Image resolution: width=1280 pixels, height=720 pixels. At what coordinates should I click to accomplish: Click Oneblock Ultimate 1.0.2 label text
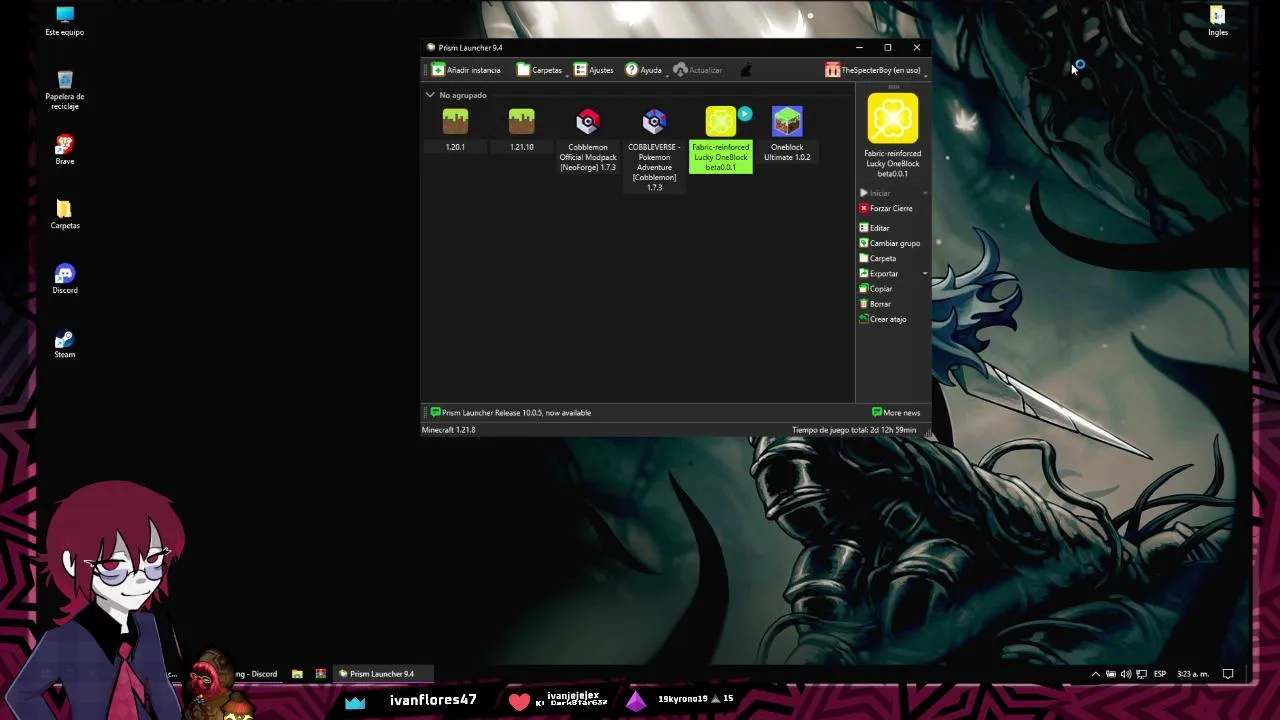coord(787,152)
